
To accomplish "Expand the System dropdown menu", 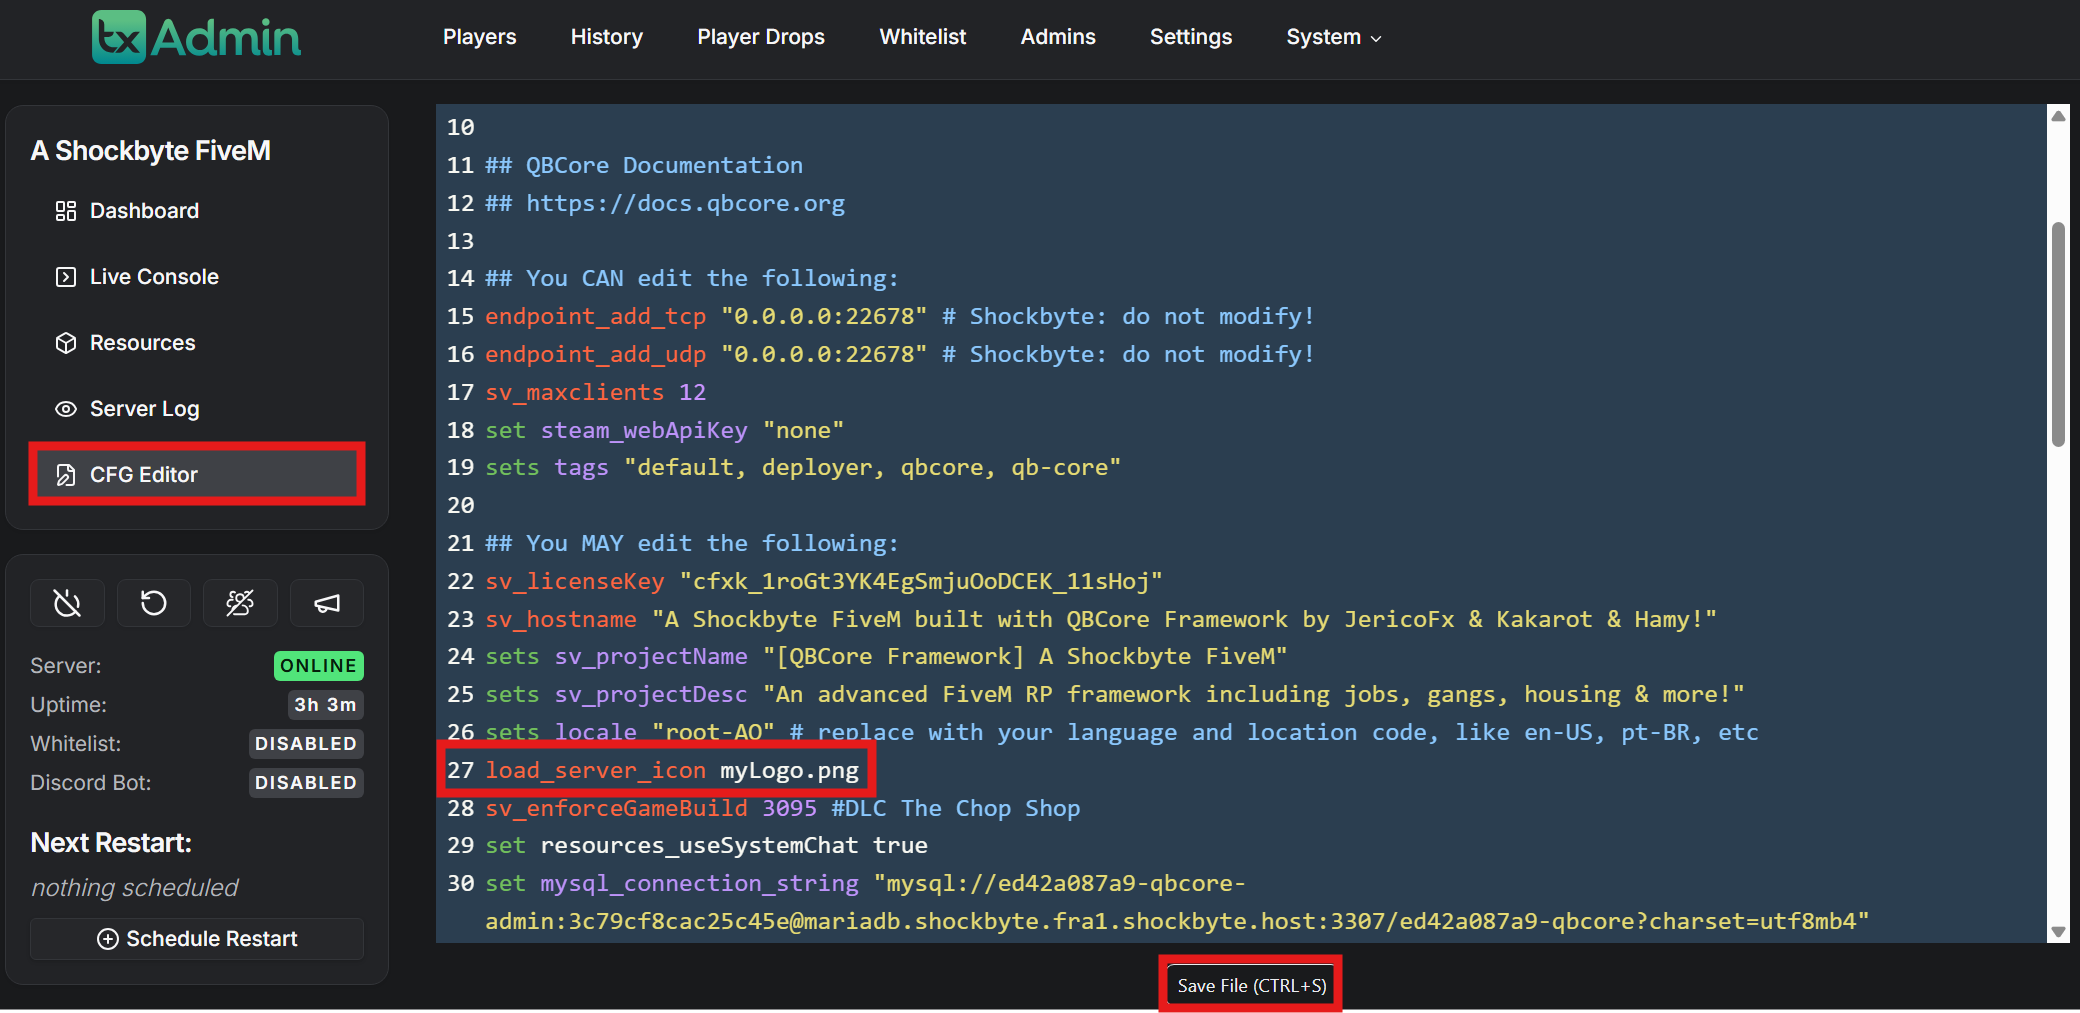I will coord(1333,37).
